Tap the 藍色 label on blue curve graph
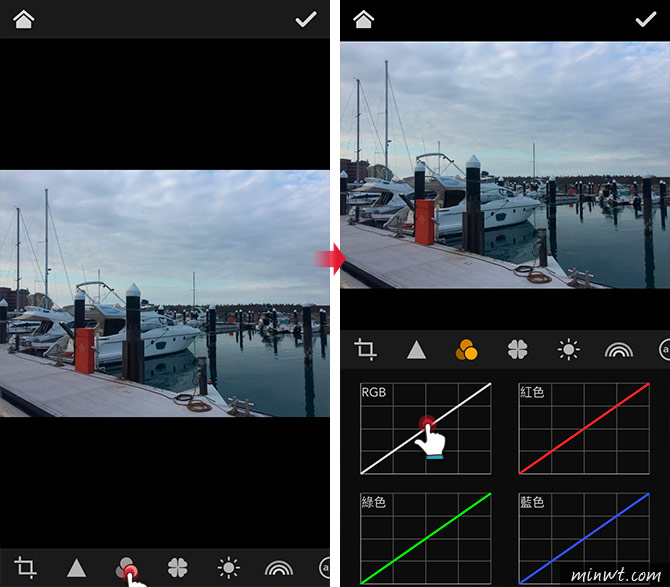The image size is (670, 587). [x=532, y=502]
